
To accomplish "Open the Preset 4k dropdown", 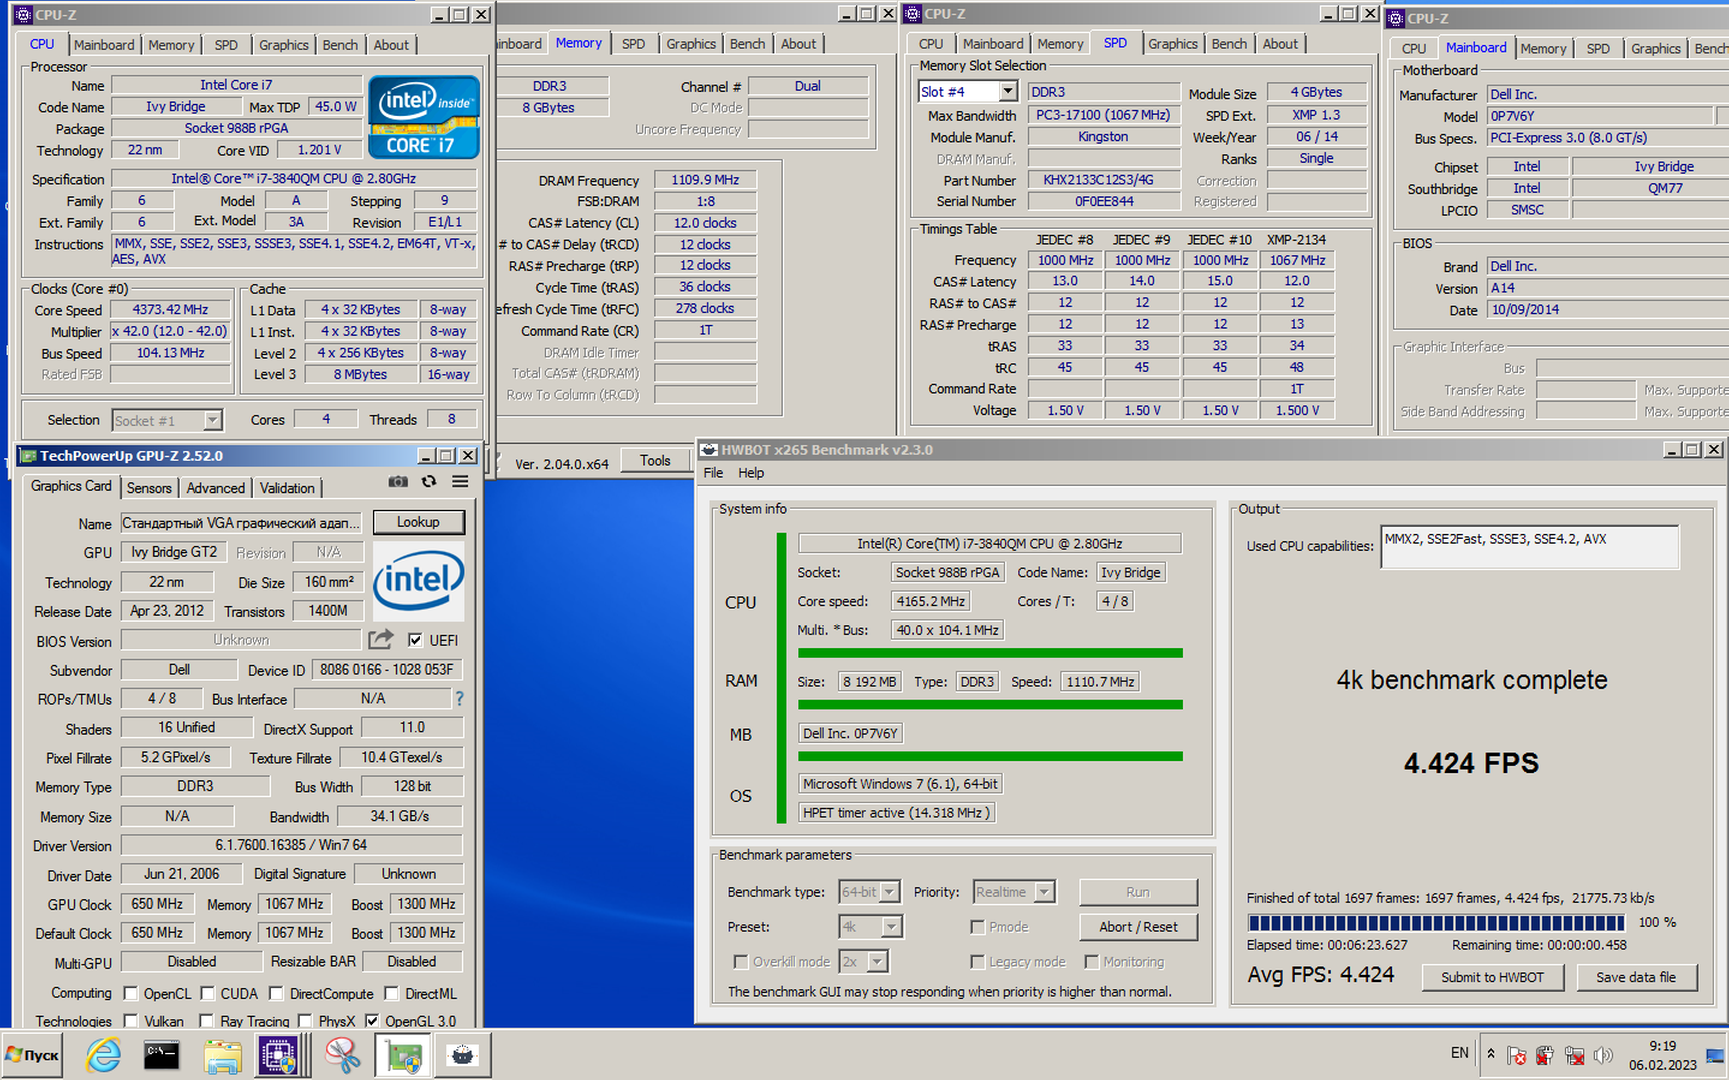I will [x=890, y=927].
